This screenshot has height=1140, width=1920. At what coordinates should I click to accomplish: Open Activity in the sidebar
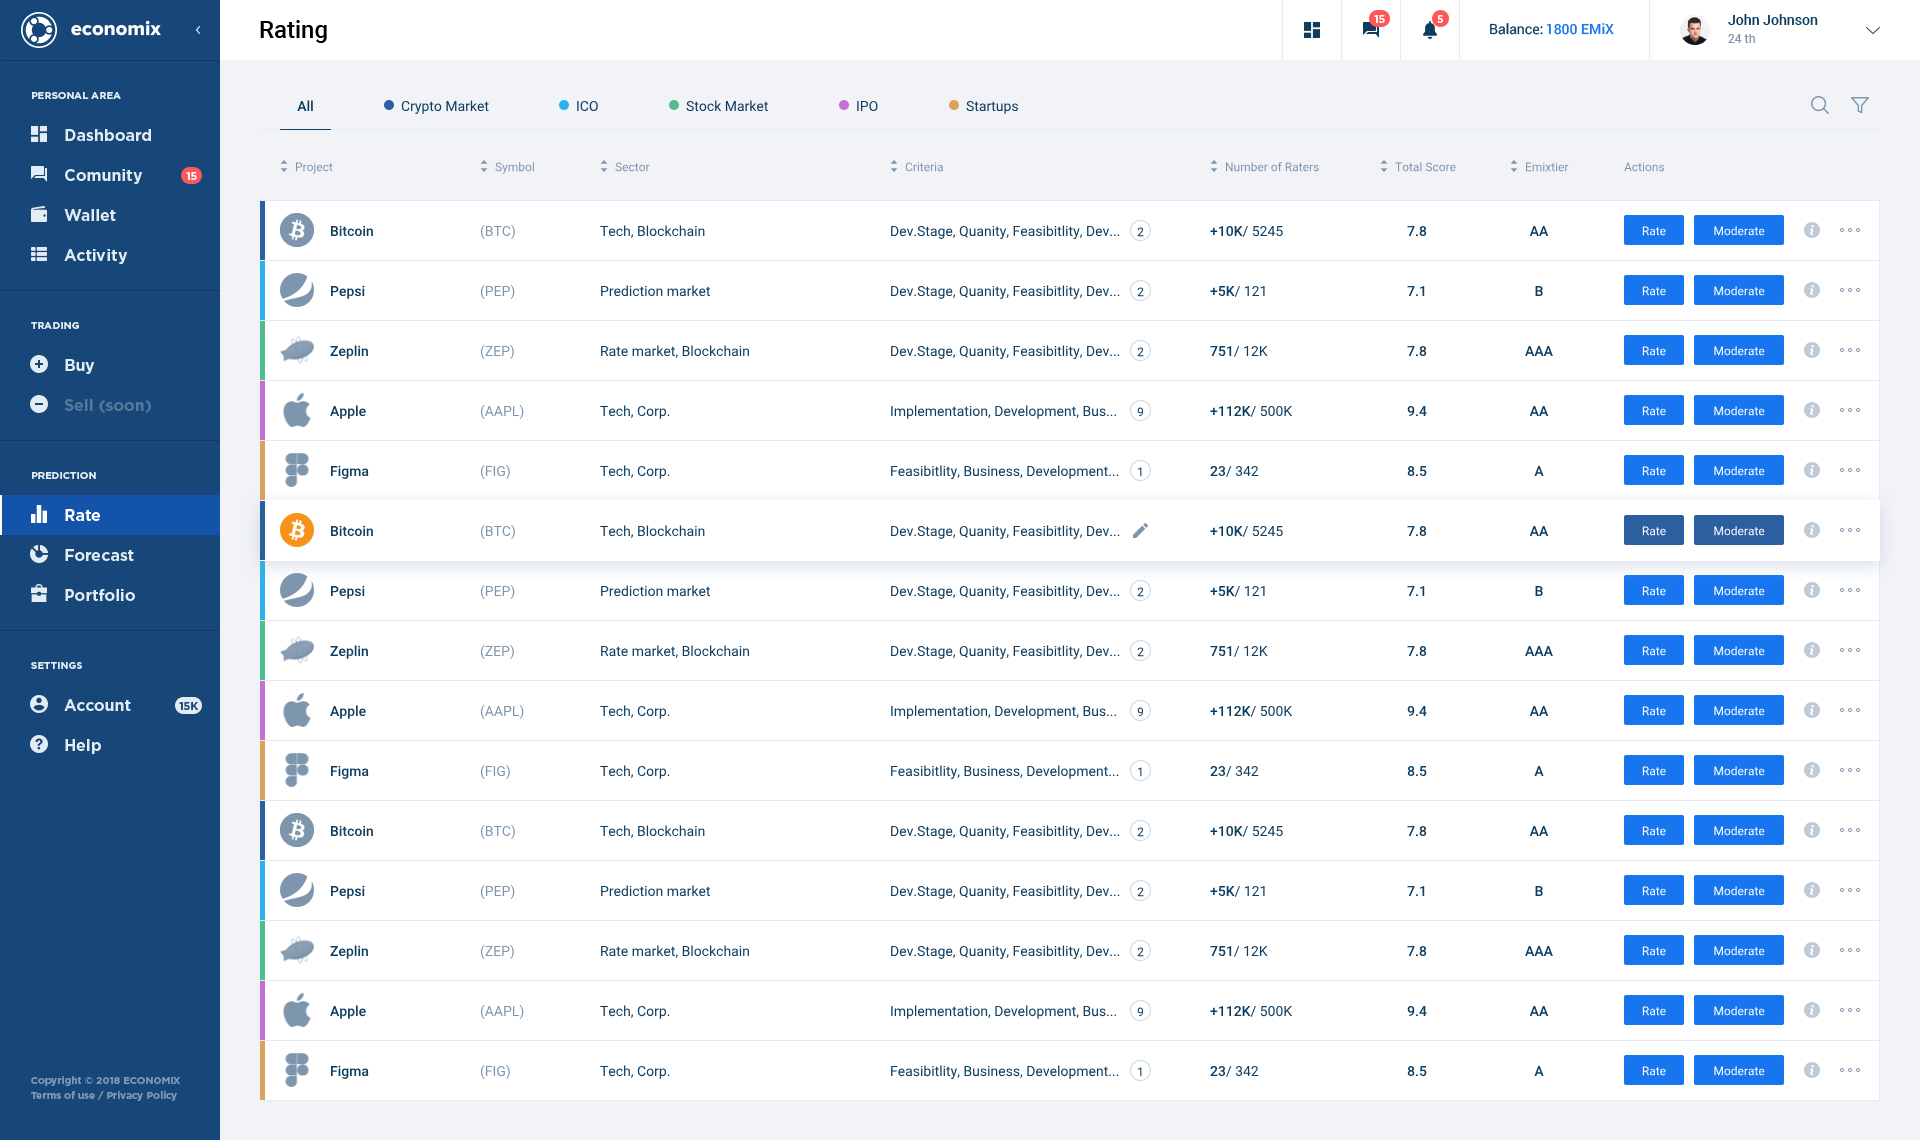pos(110,255)
